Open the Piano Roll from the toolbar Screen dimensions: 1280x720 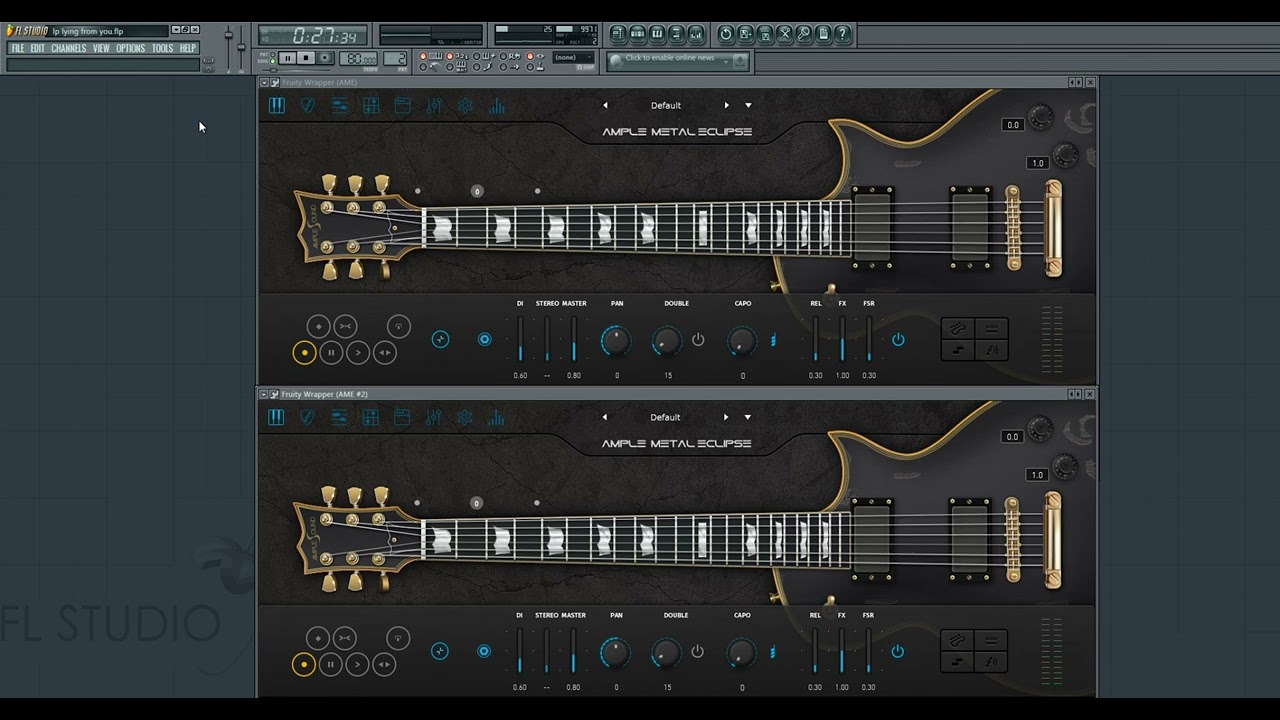point(657,34)
